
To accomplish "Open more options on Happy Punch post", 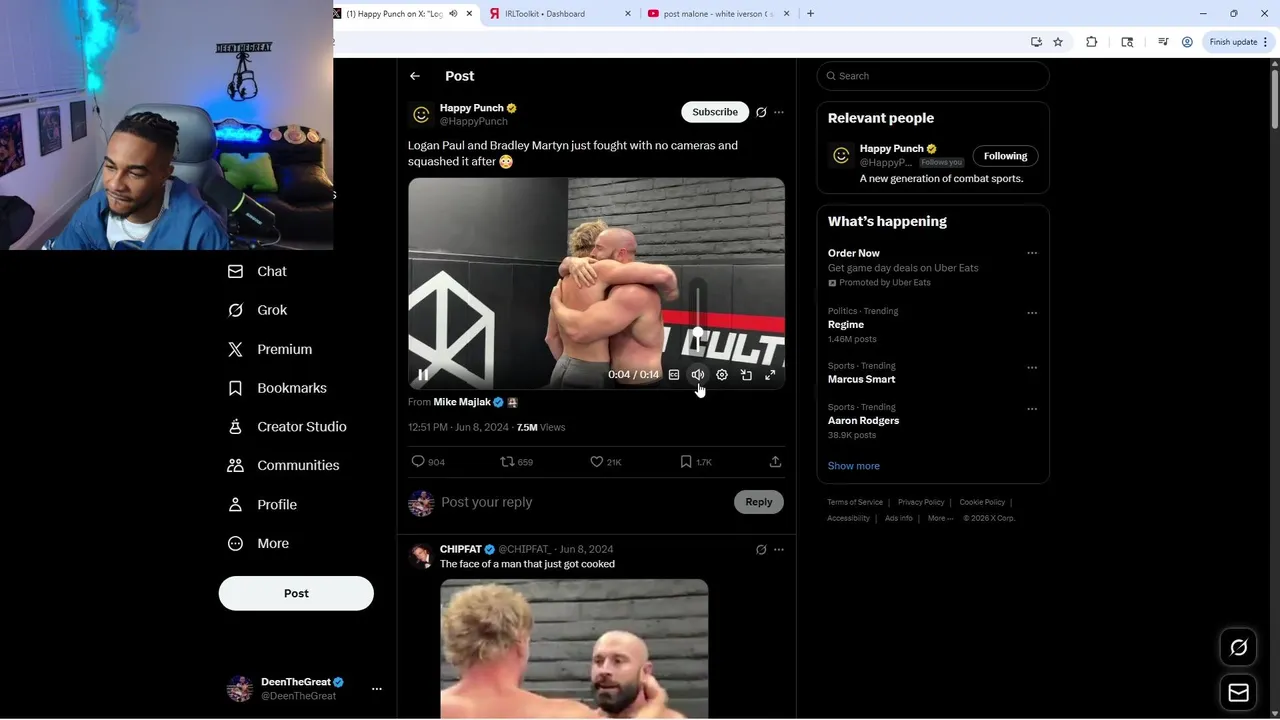I will (x=779, y=112).
